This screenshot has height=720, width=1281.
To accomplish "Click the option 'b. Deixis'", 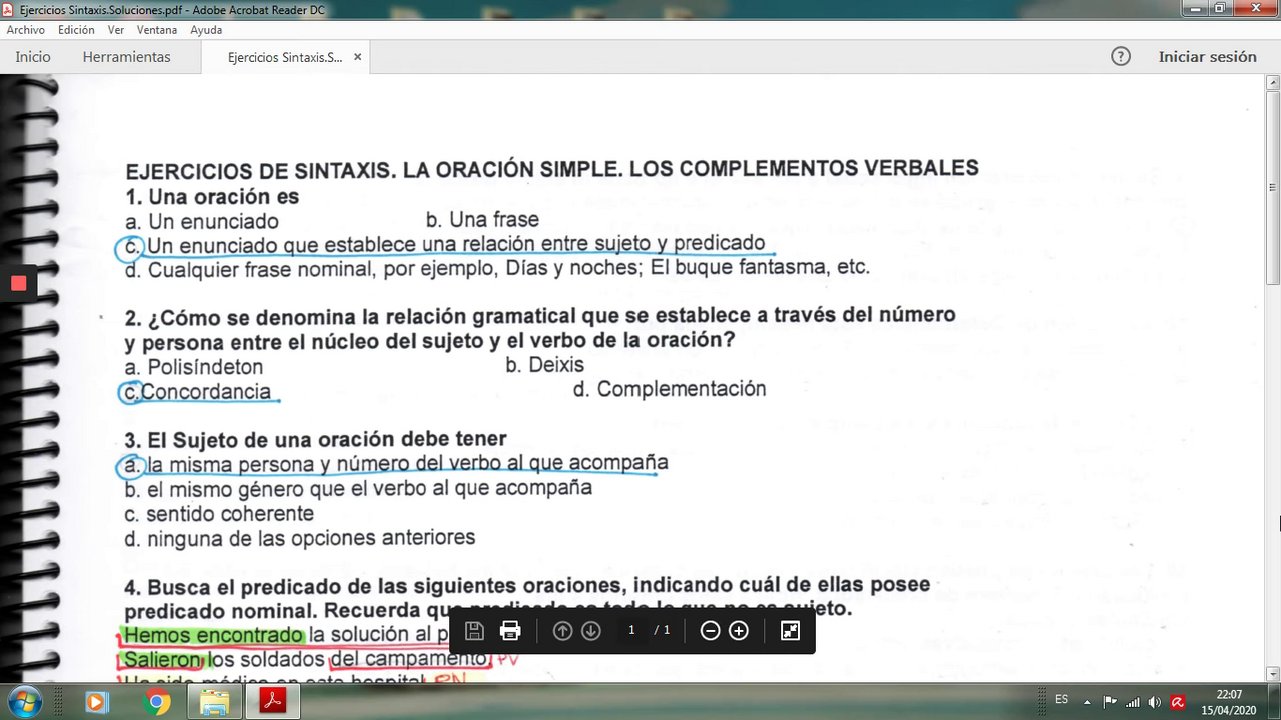I will pos(544,365).
